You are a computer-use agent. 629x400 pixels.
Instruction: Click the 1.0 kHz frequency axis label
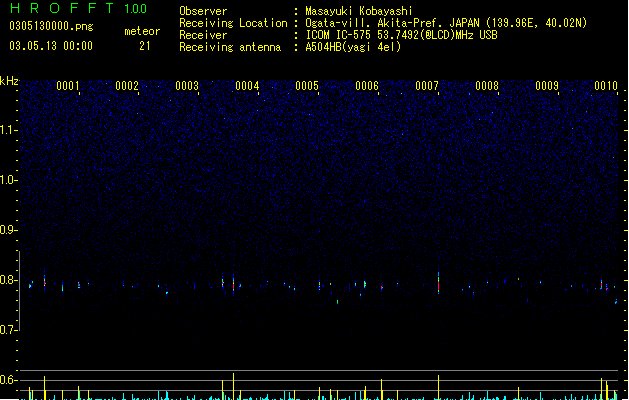pyautogui.click(x=8, y=180)
